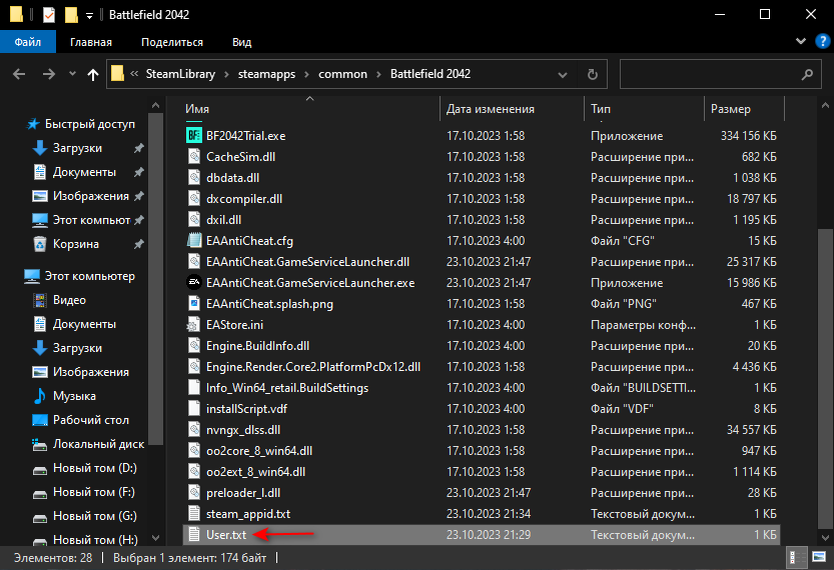Select the dxcompiler.dll file
This screenshot has width=834, height=570.
(481, 199)
